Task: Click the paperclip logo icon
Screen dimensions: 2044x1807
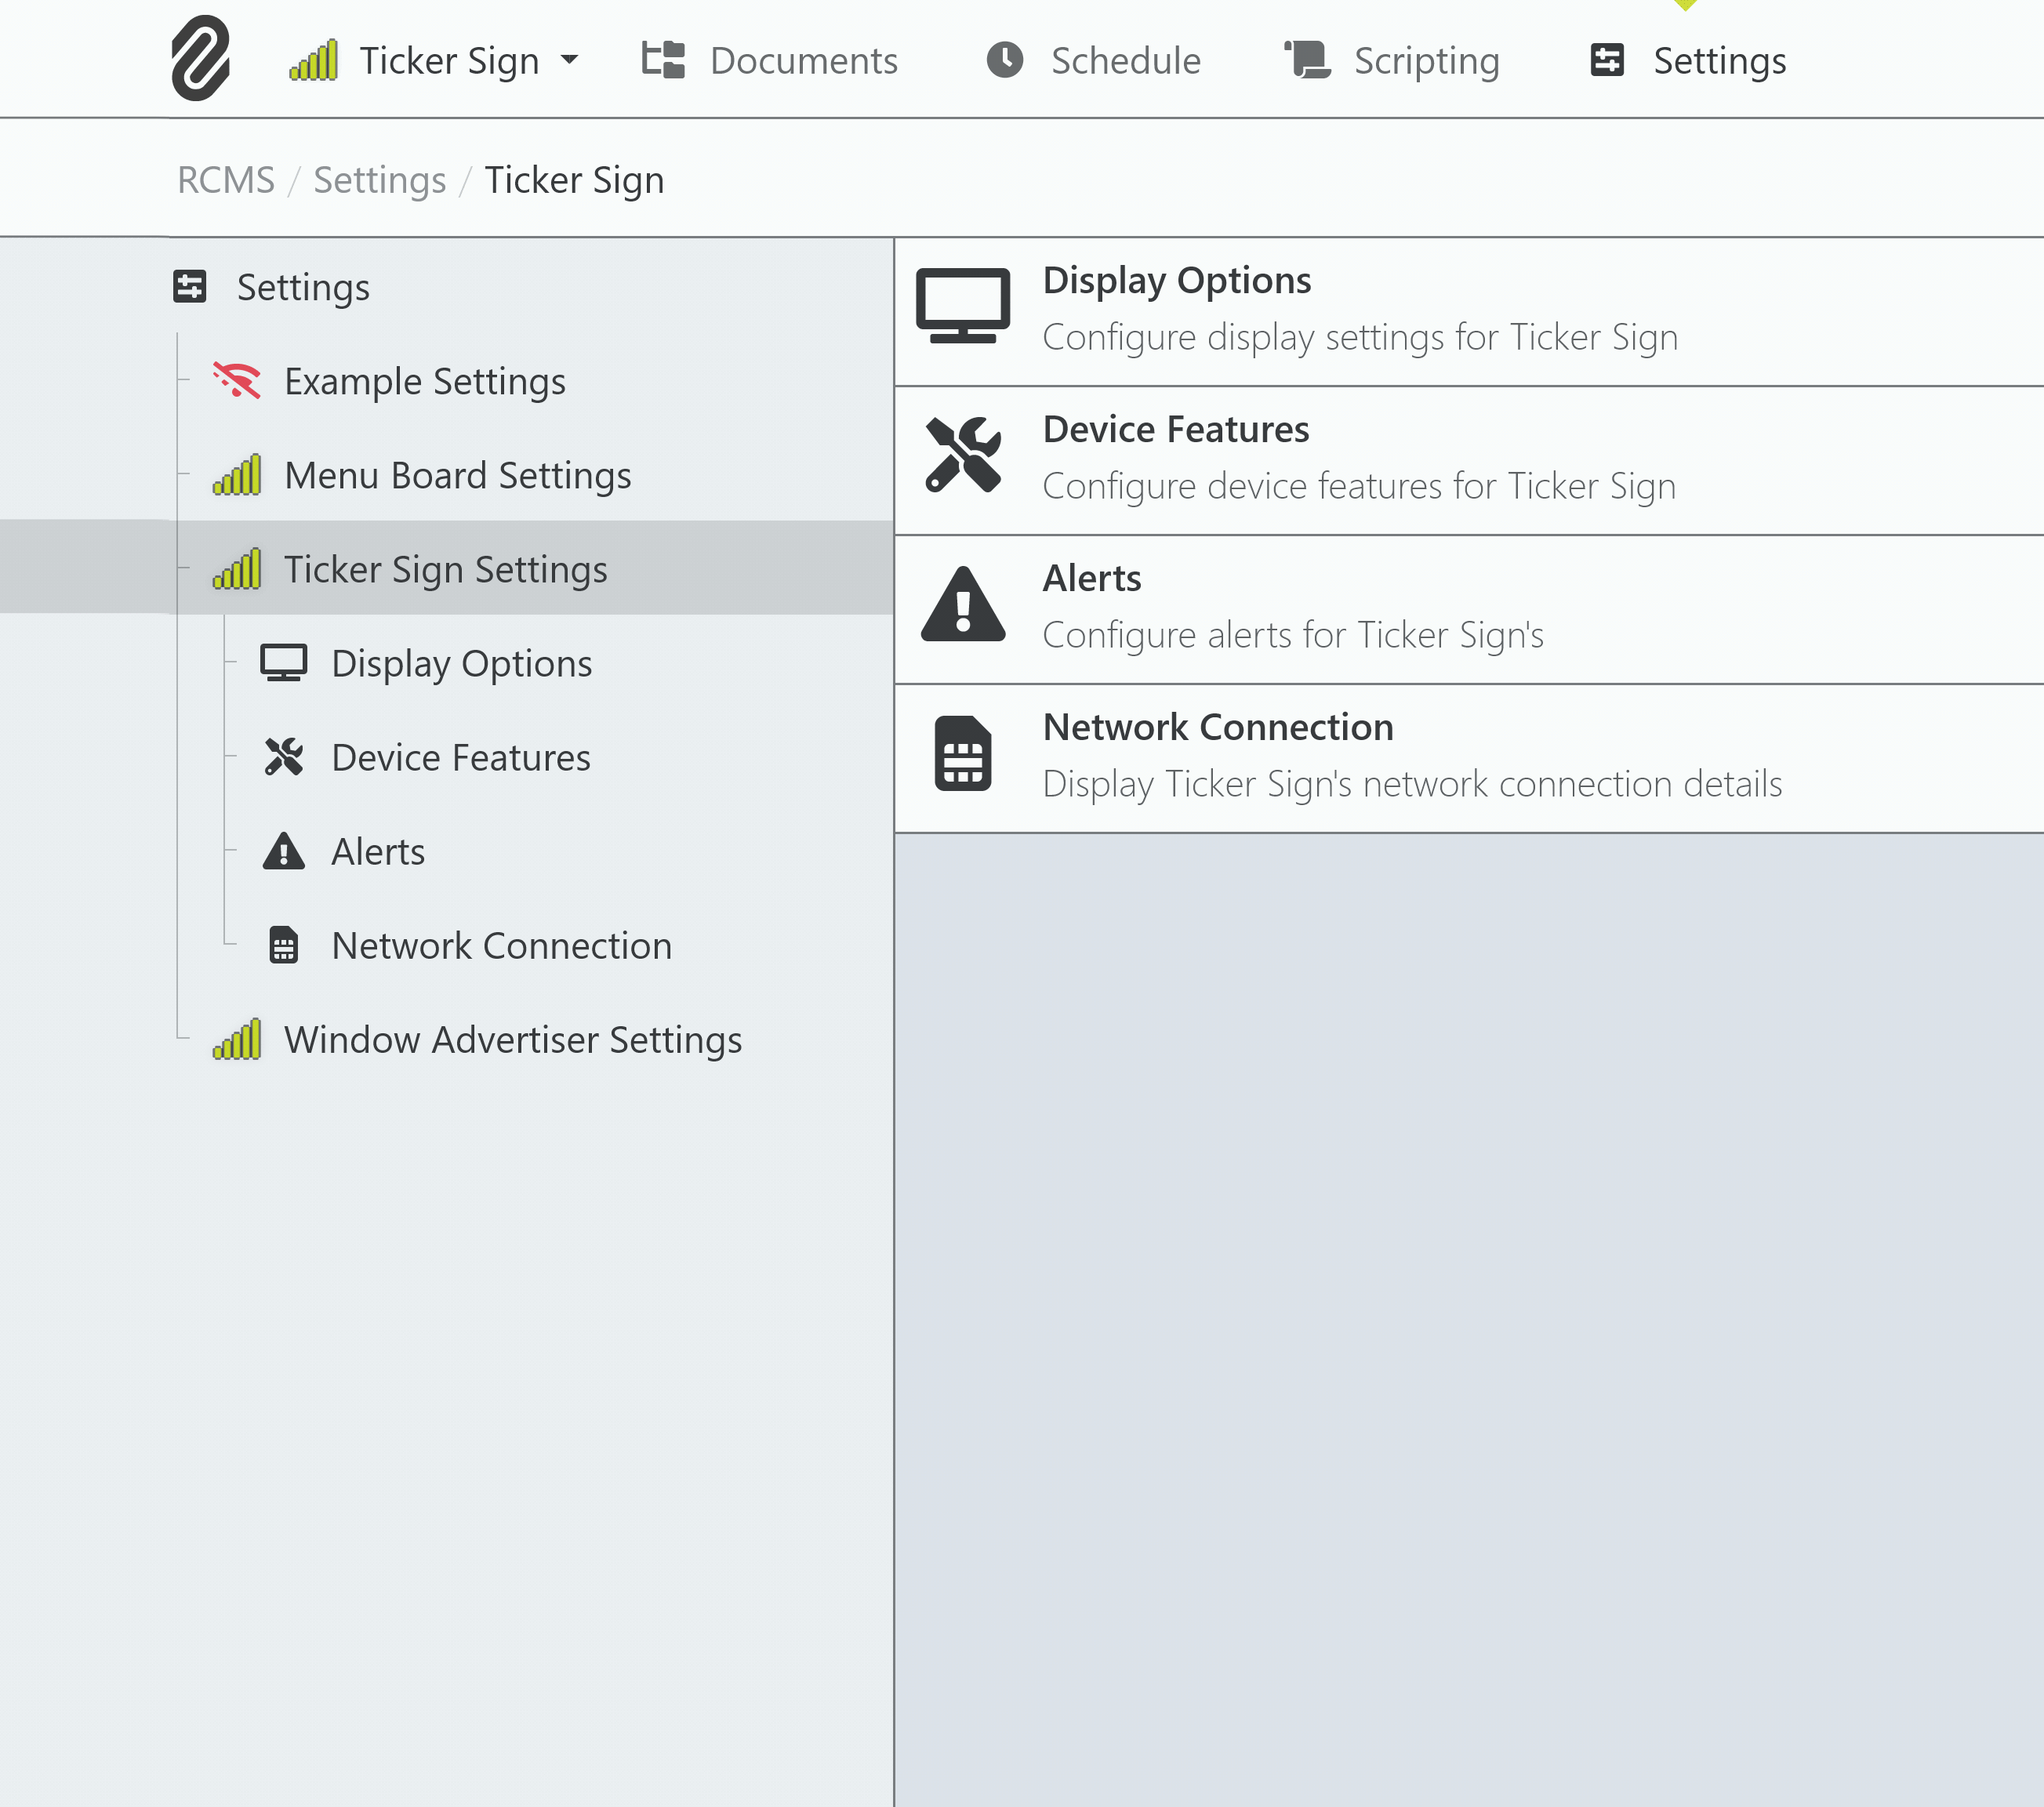Action: 200,58
